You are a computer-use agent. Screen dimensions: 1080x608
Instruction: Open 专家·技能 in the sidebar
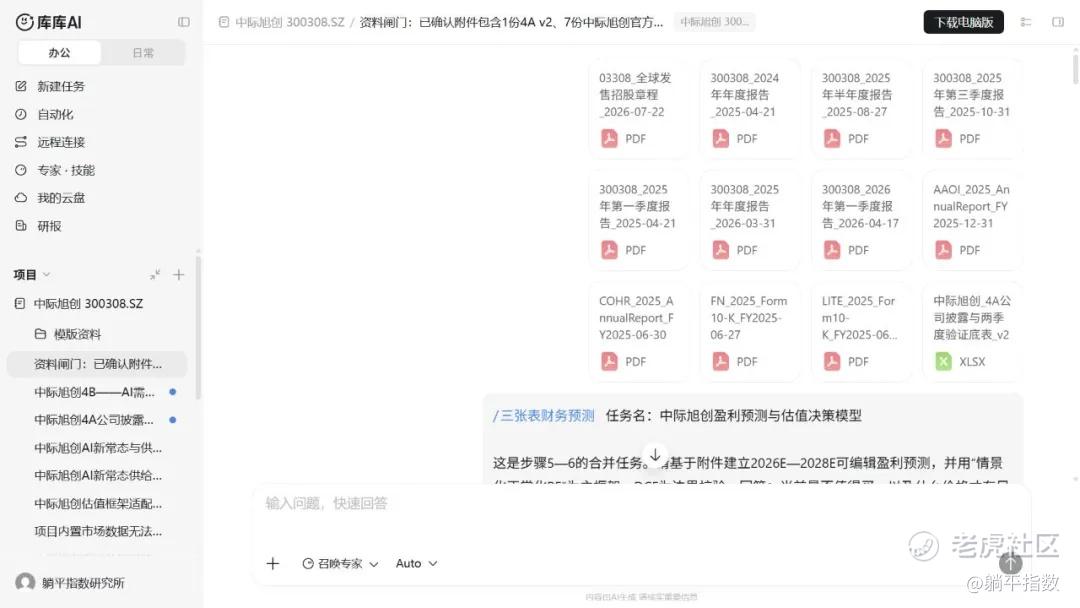click(65, 170)
